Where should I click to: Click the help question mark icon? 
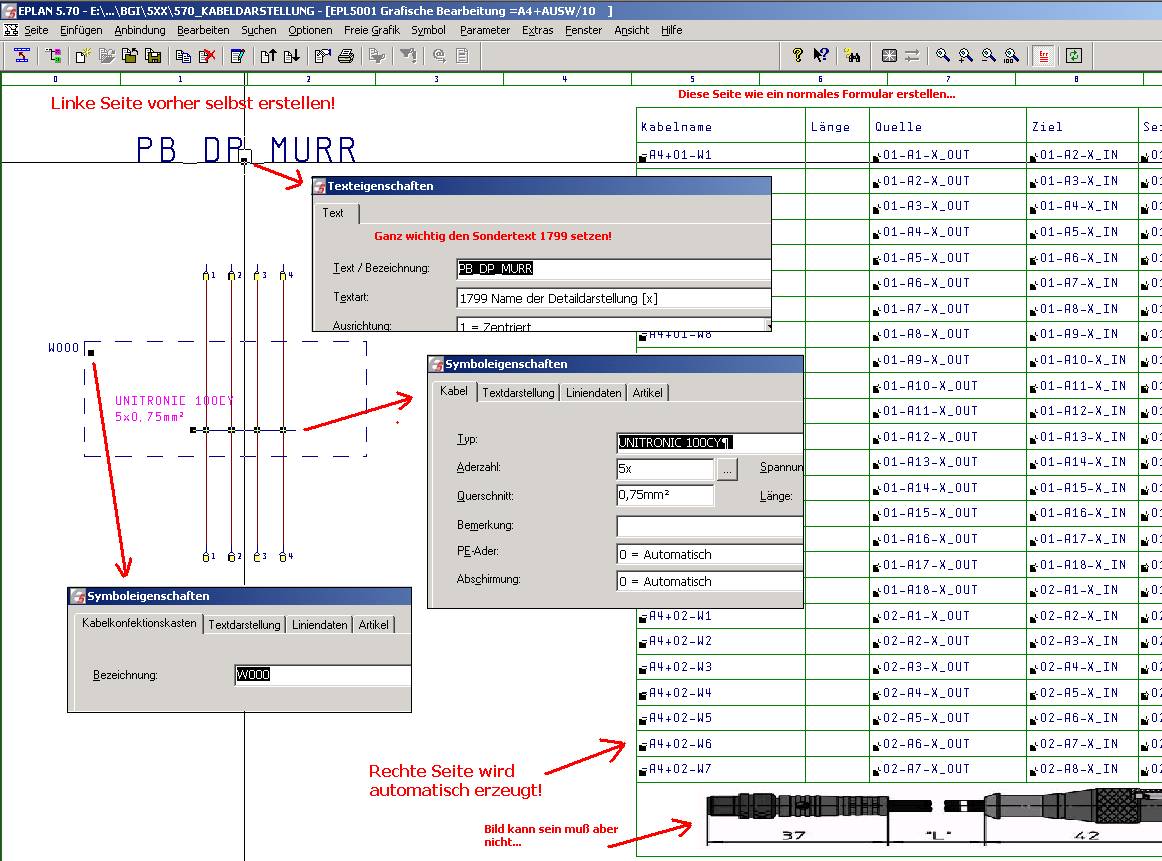797,56
